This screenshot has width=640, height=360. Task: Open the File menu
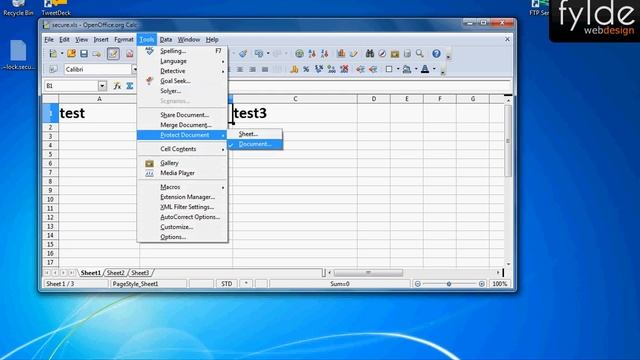(x=49, y=40)
